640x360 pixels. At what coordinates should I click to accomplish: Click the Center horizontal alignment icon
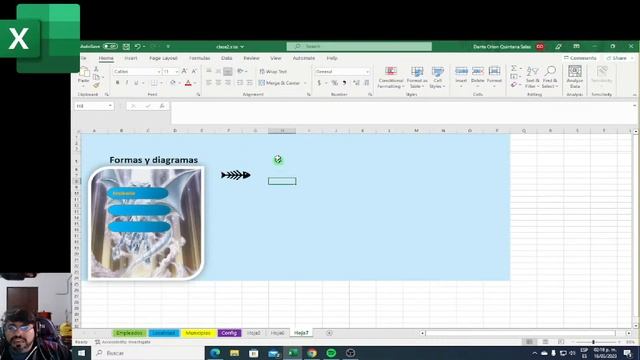pyautogui.click(x=218, y=83)
